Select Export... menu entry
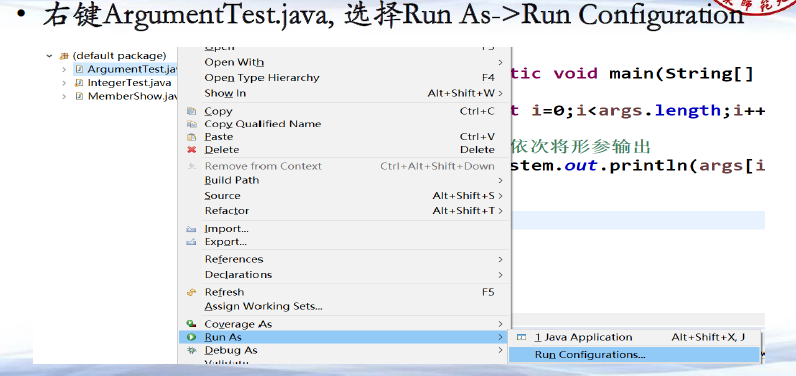Viewport: 796px width, 376px height. (344, 242)
